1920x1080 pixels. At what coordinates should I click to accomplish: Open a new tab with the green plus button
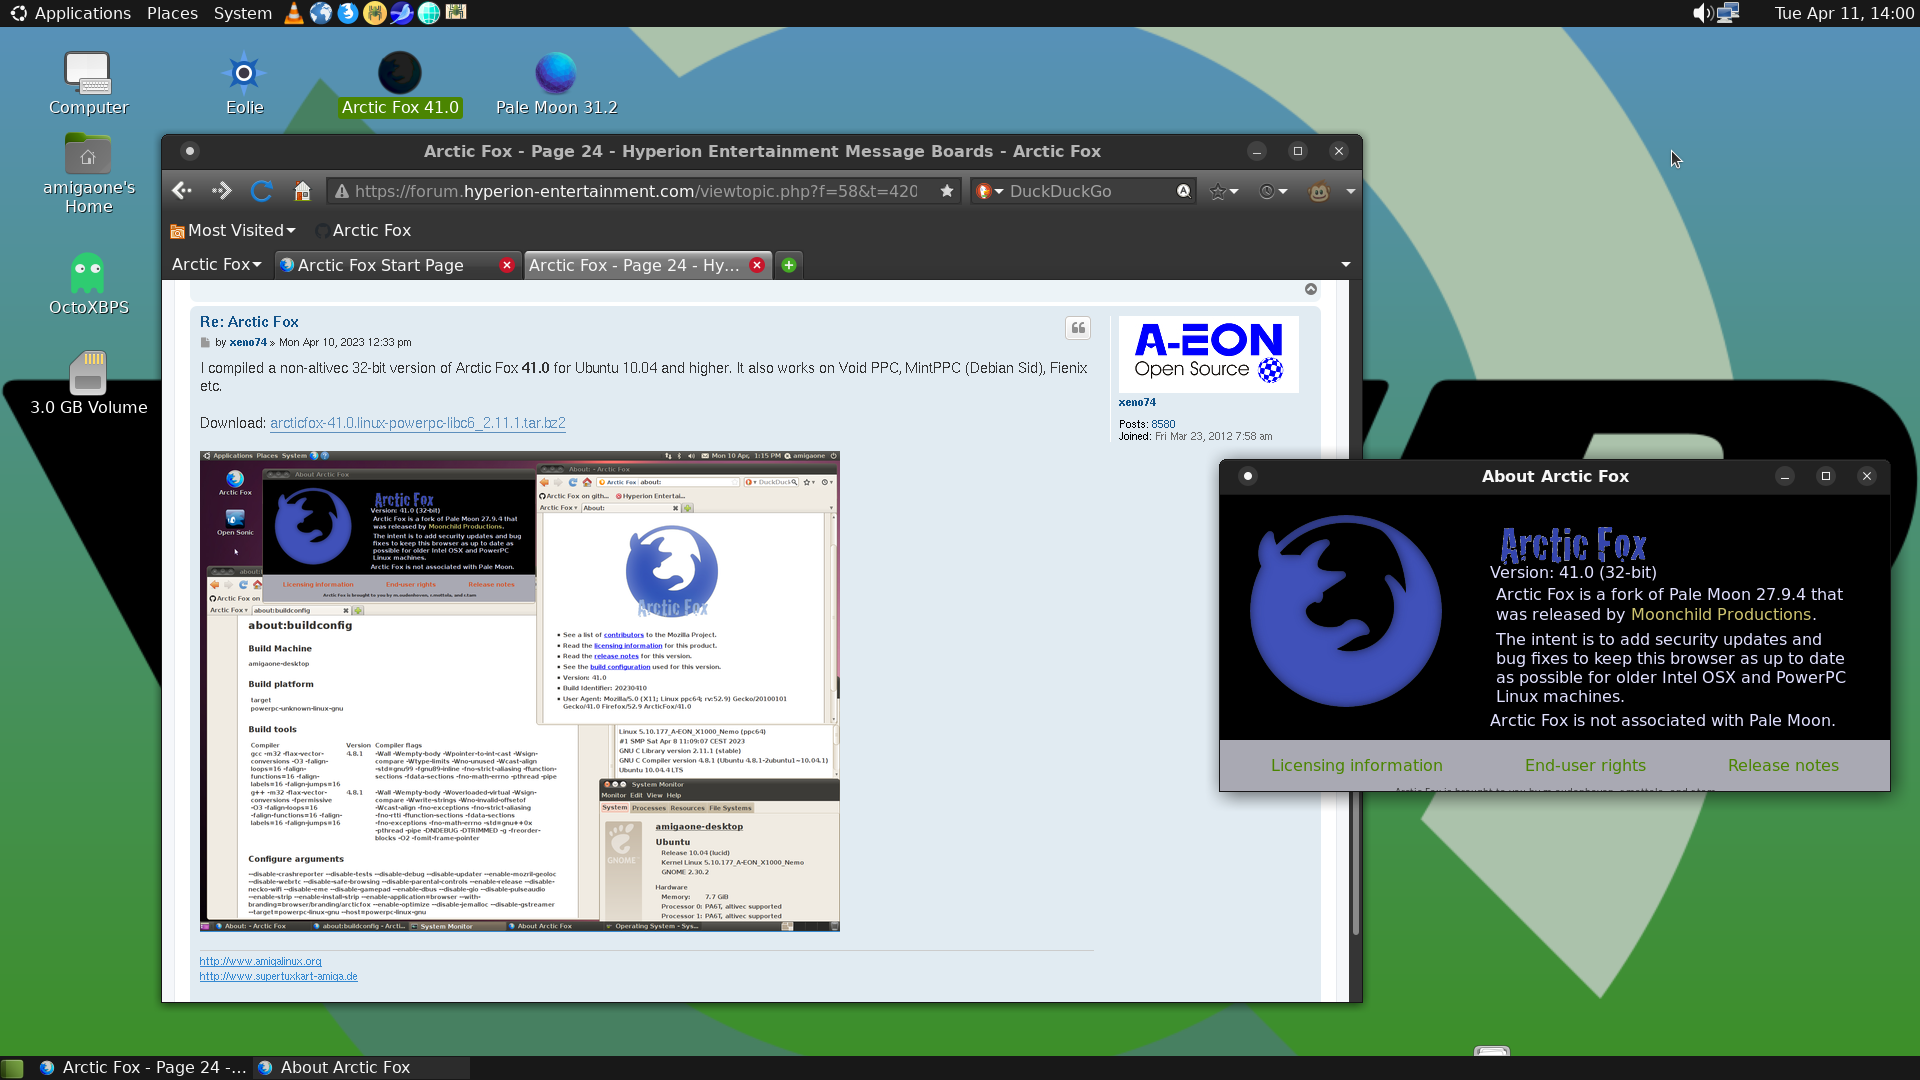point(789,265)
